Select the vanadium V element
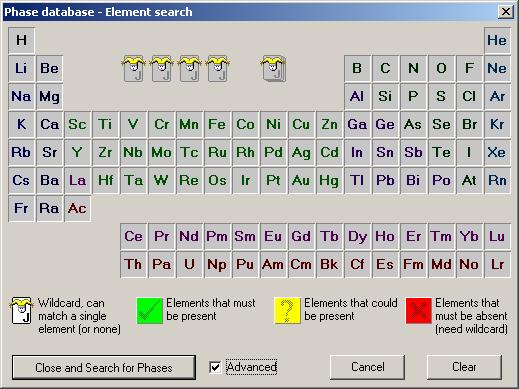The width and height of the screenshot is (519, 389). (133, 124)
